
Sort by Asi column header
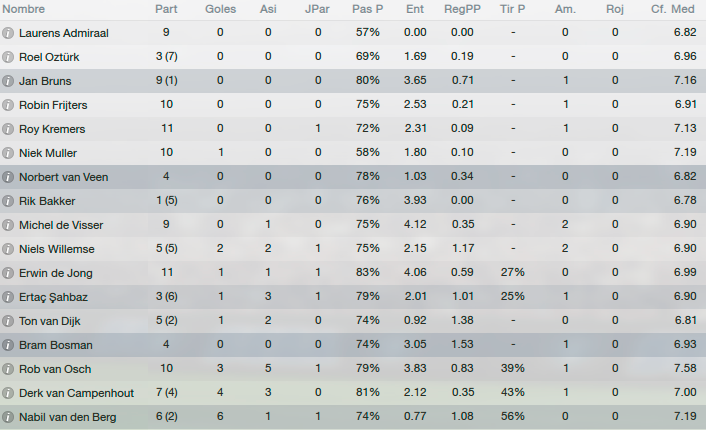click(x=268, y=9)
